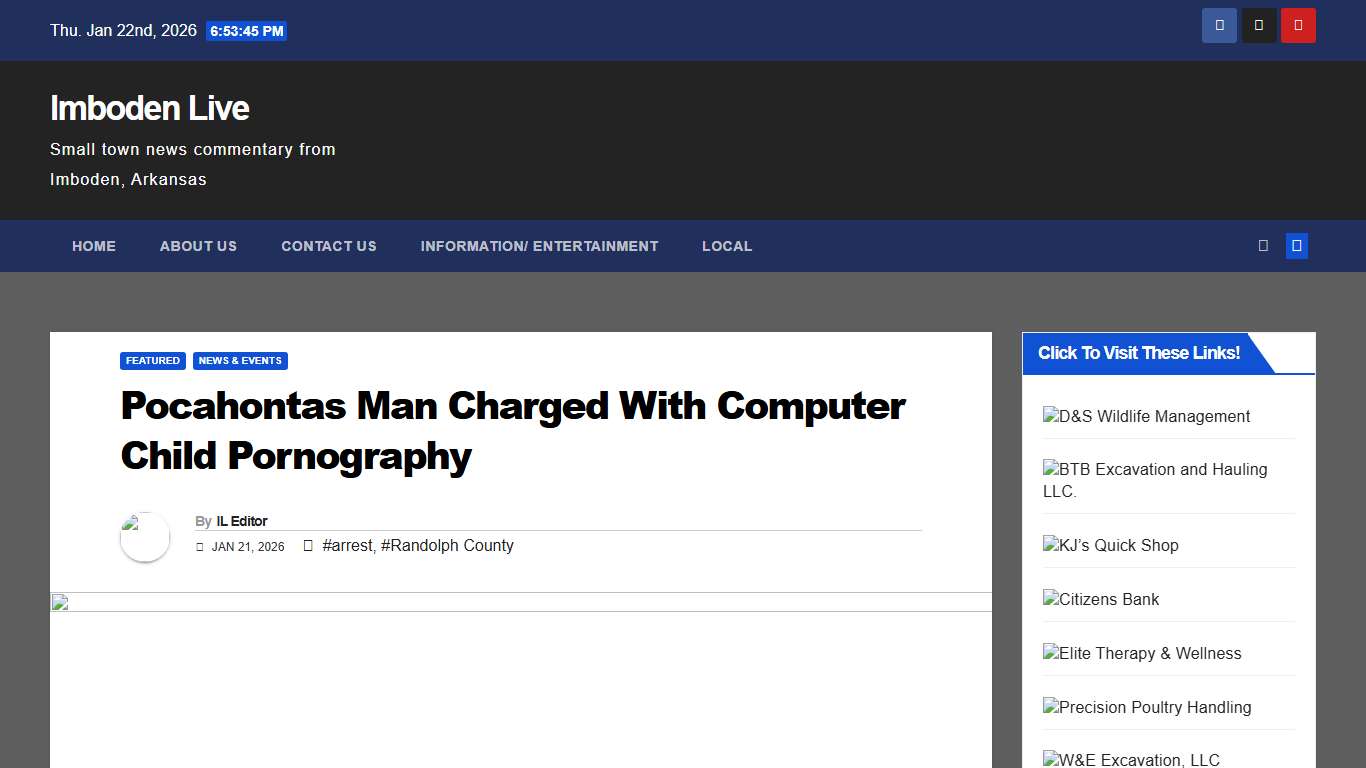Click the Facebook icon in the header
The width and height of the screenshot is (1366, 768).
pos(1219,25)
